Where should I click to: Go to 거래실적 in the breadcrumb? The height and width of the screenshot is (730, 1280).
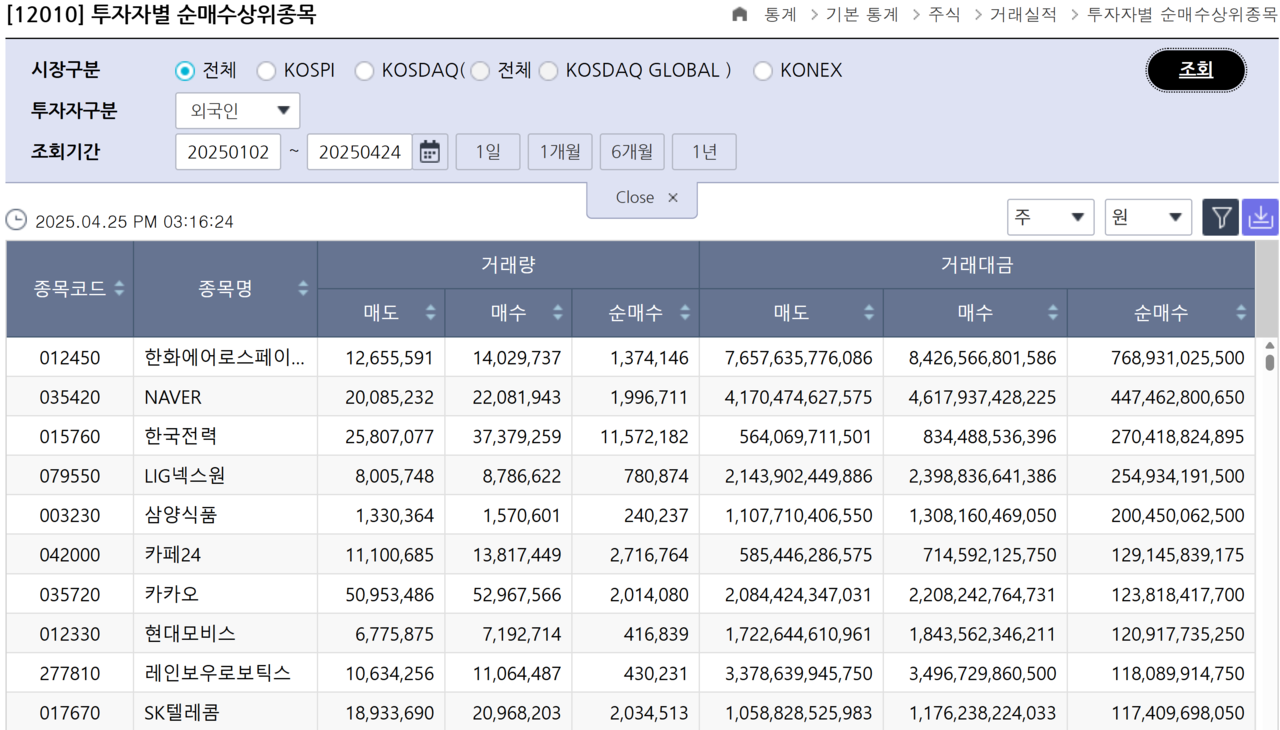point(1023,14)
